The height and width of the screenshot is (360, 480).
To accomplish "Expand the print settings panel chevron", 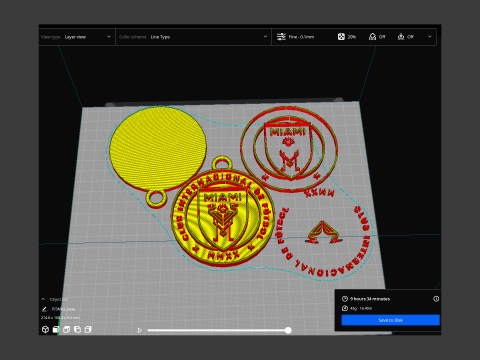I will click(x=430, y=37).
